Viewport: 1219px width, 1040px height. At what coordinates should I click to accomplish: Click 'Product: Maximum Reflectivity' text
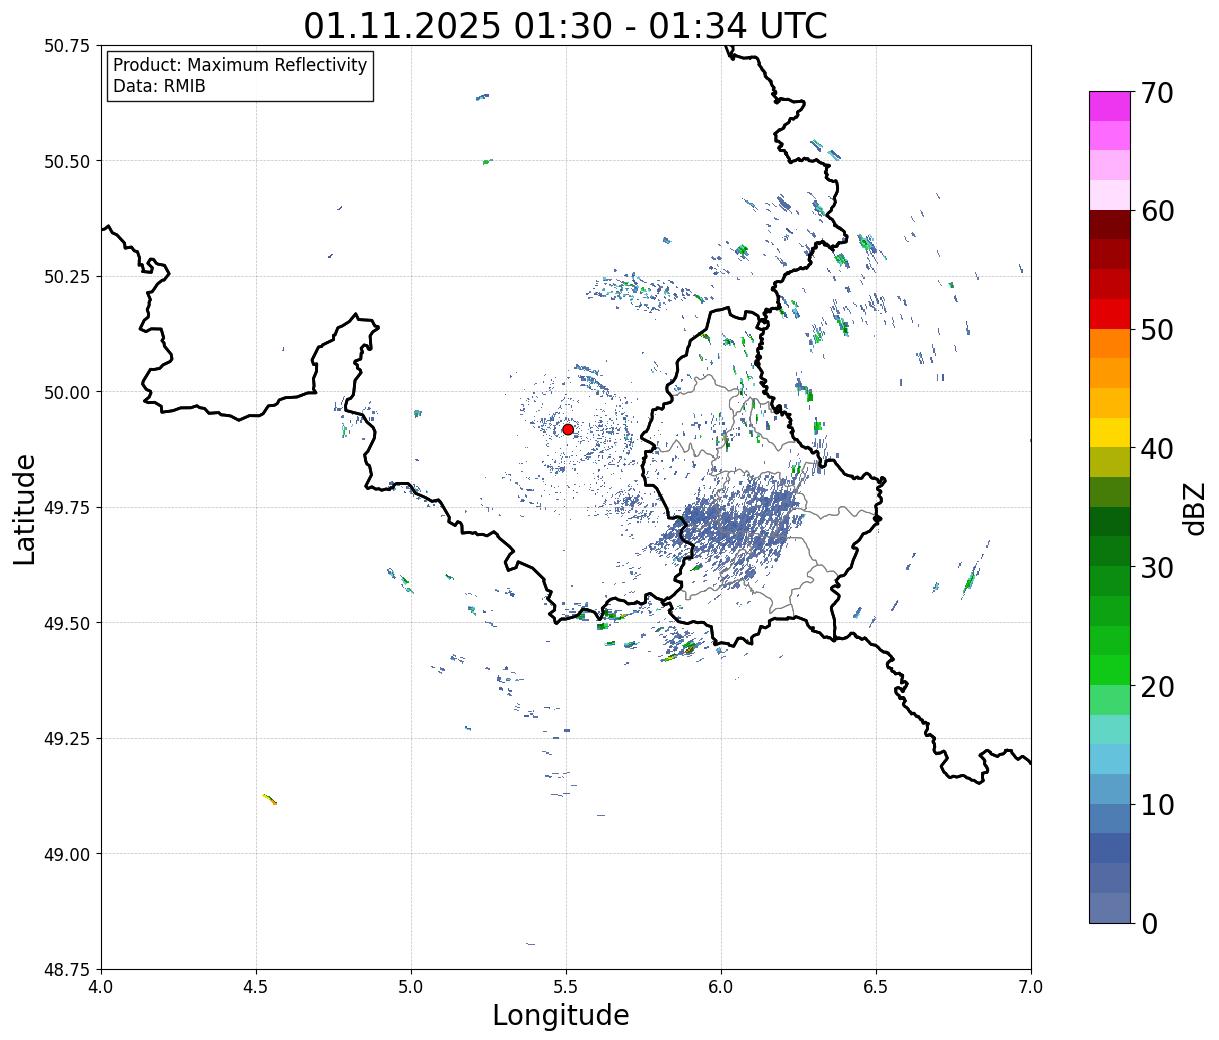click(x=240, y=65)
